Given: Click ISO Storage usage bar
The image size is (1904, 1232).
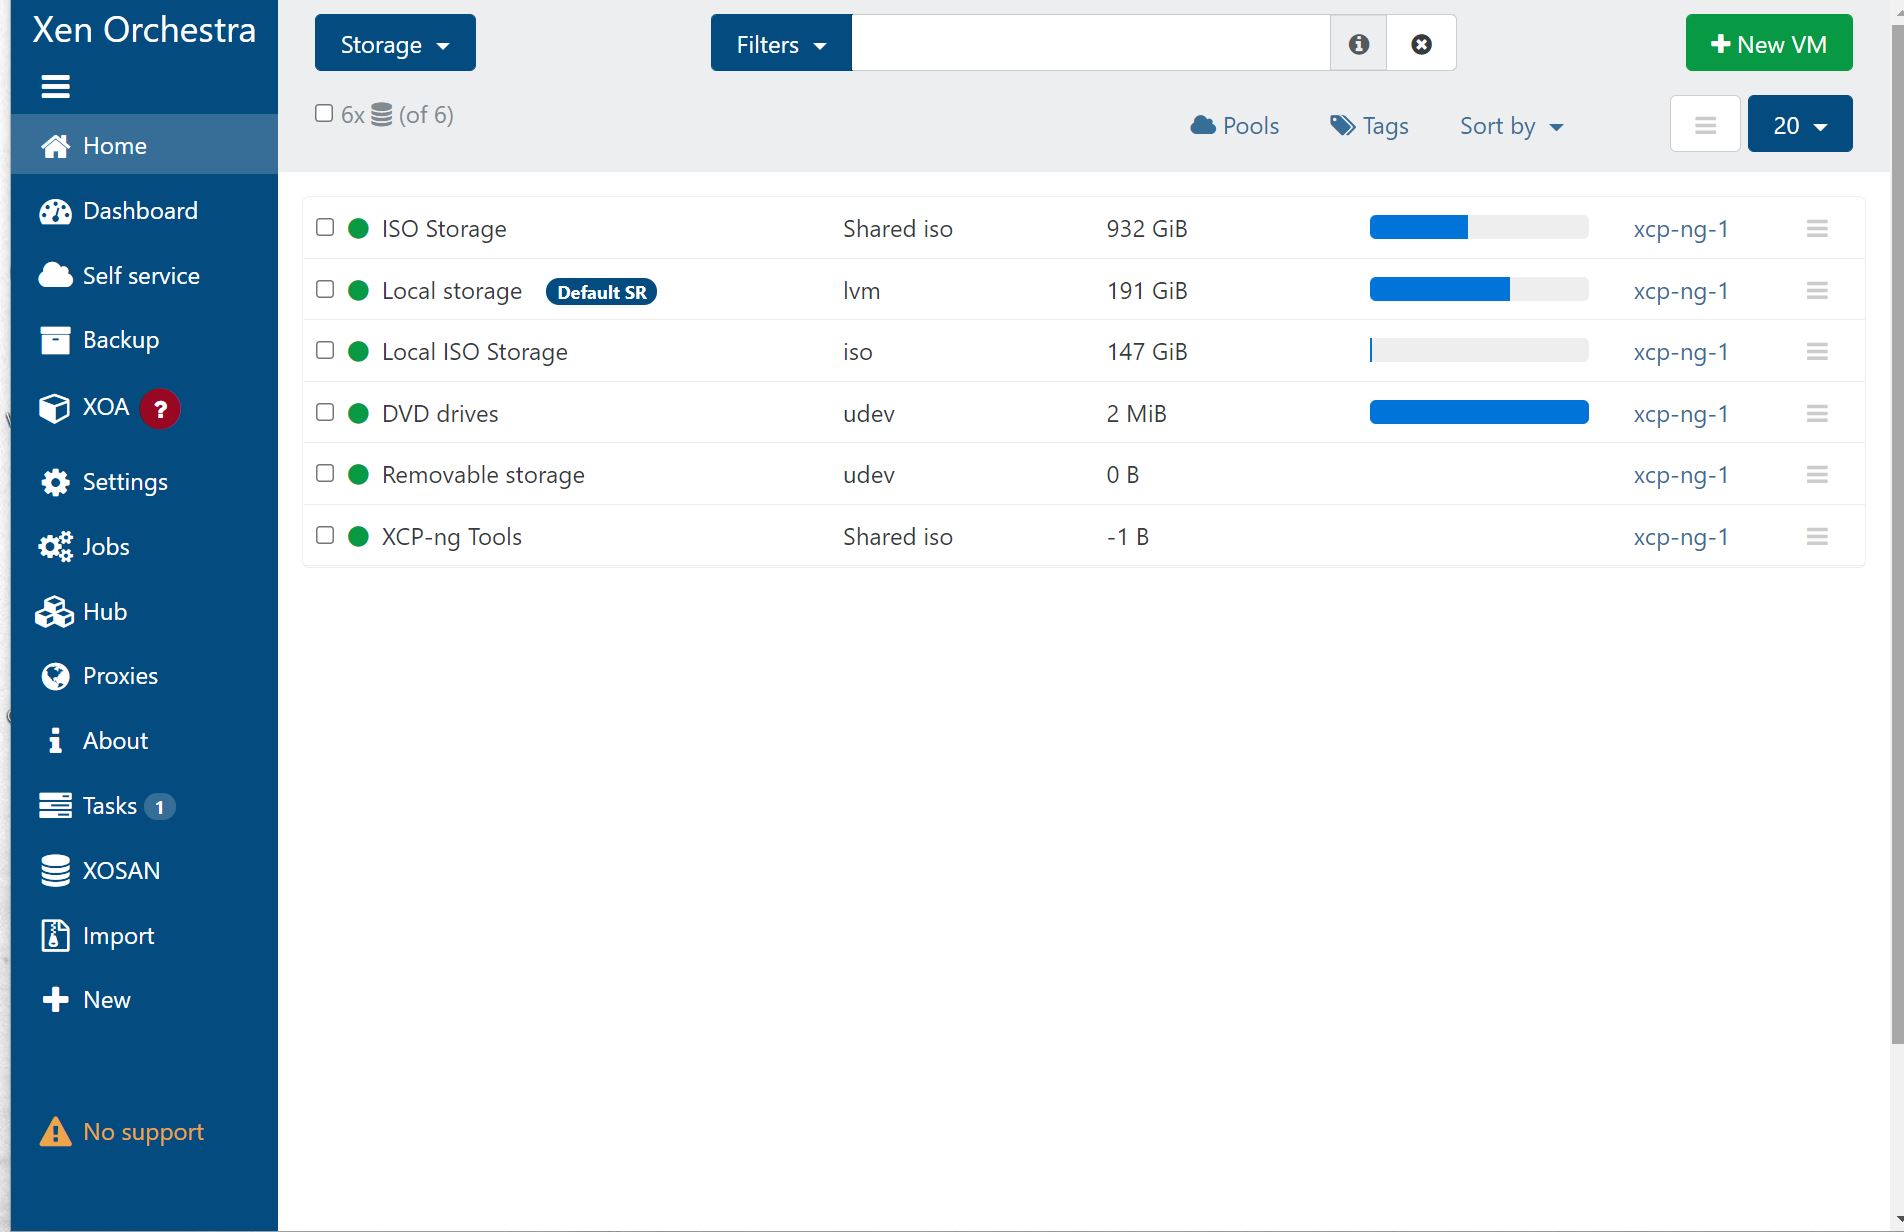Looking at the screenshot, I should pos(1479,227).
